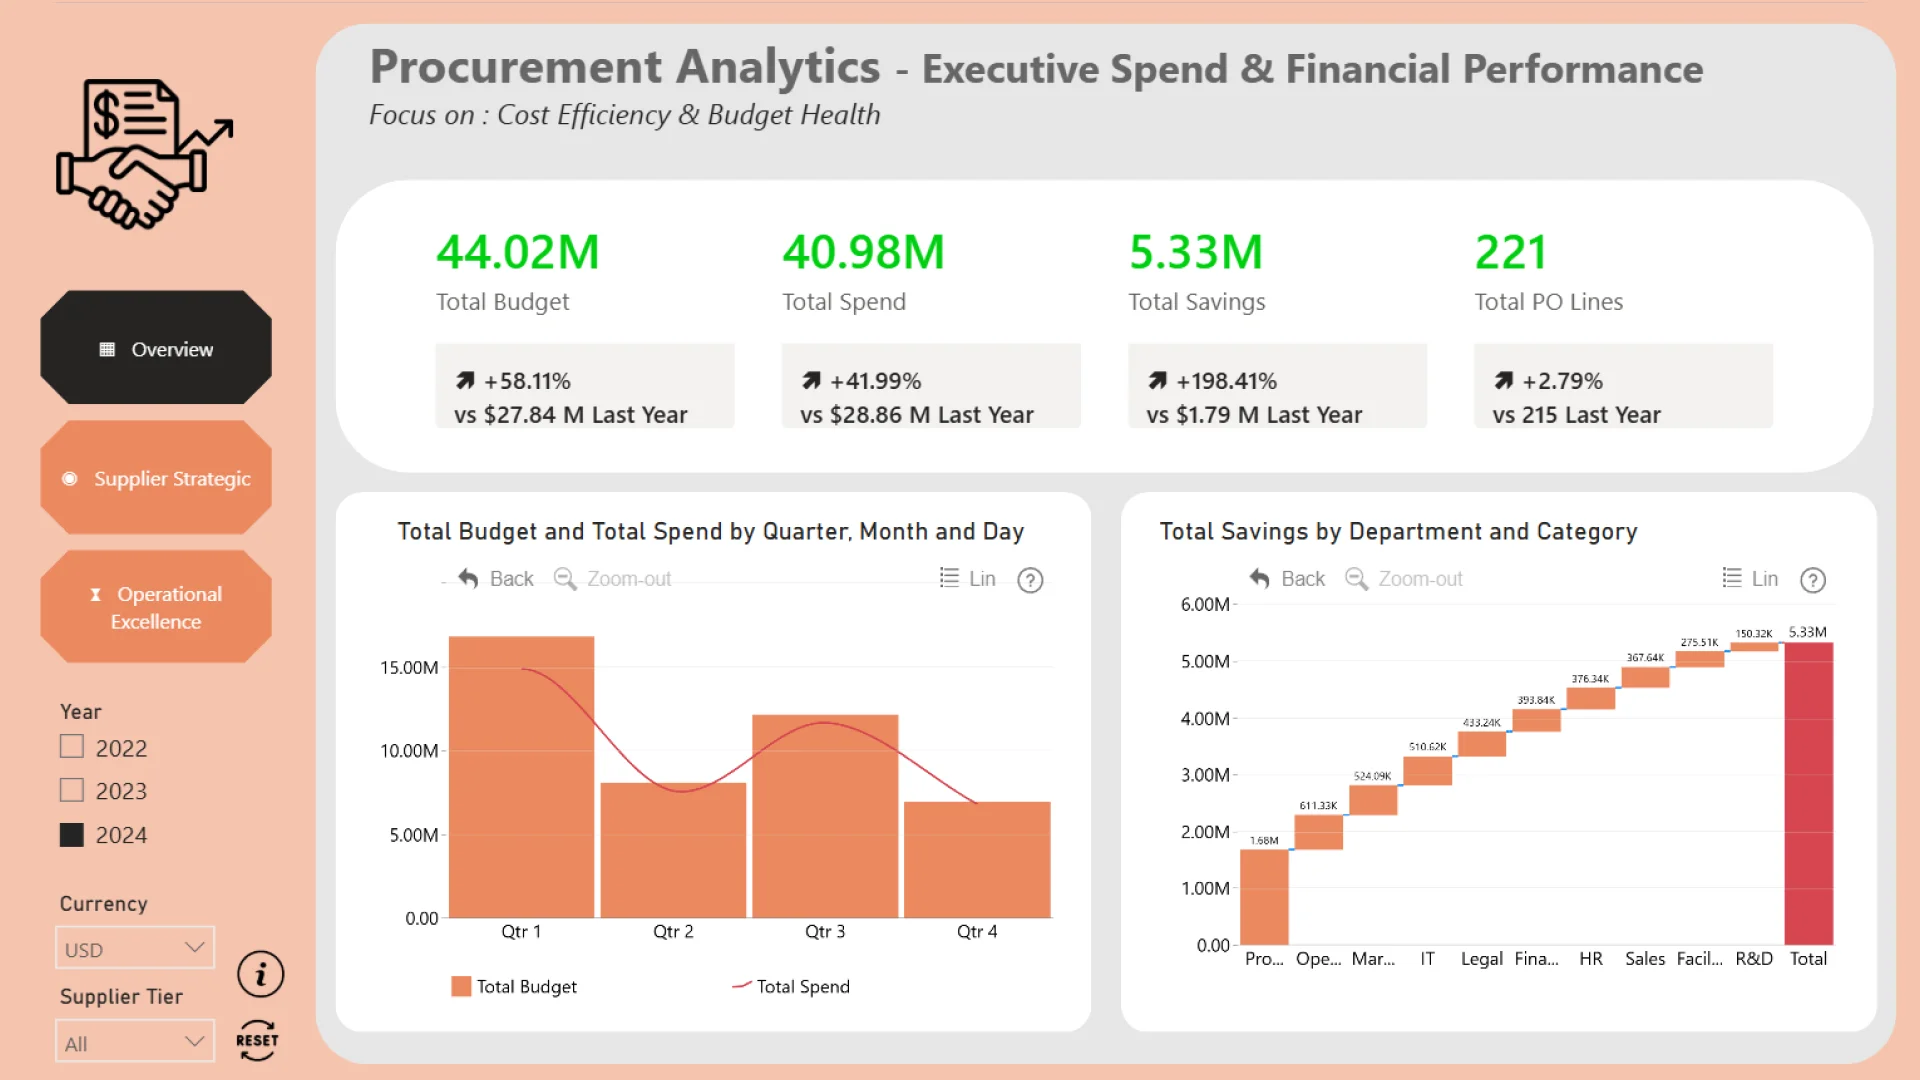Click Zoom-out magnifier in savings chart
The height and width of the screenshot is (1080, 1920).
click(1357, 579)
